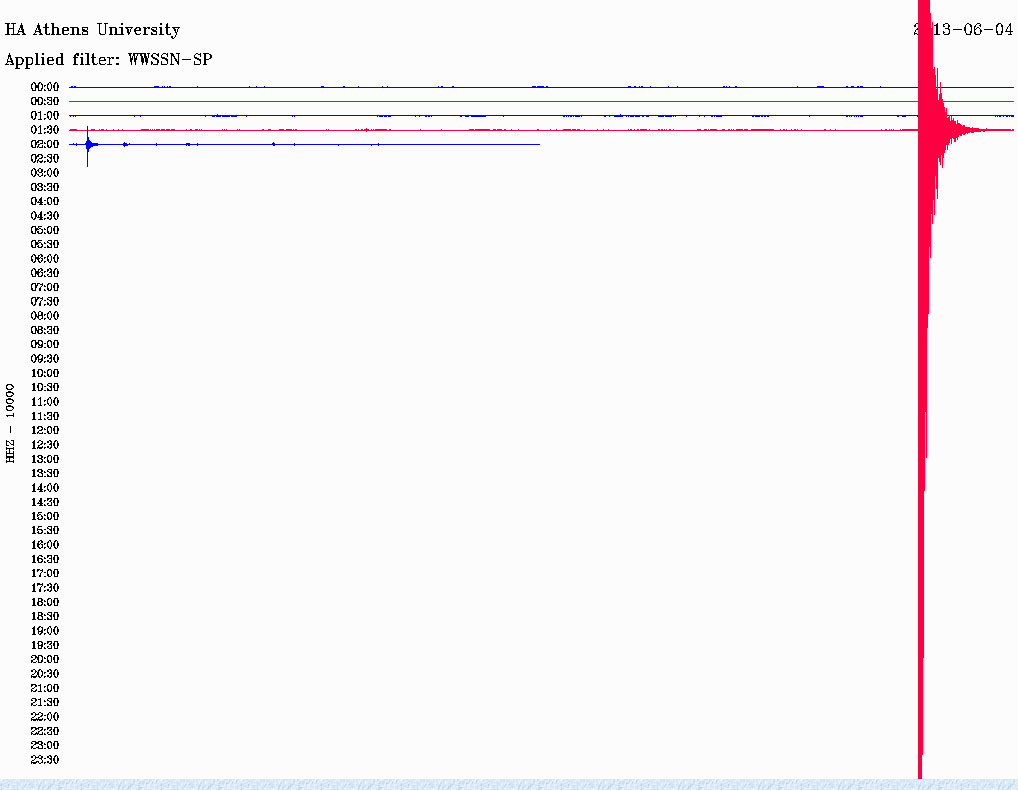
Task: Select the 00:00 time label
Action: pos(45,87)
